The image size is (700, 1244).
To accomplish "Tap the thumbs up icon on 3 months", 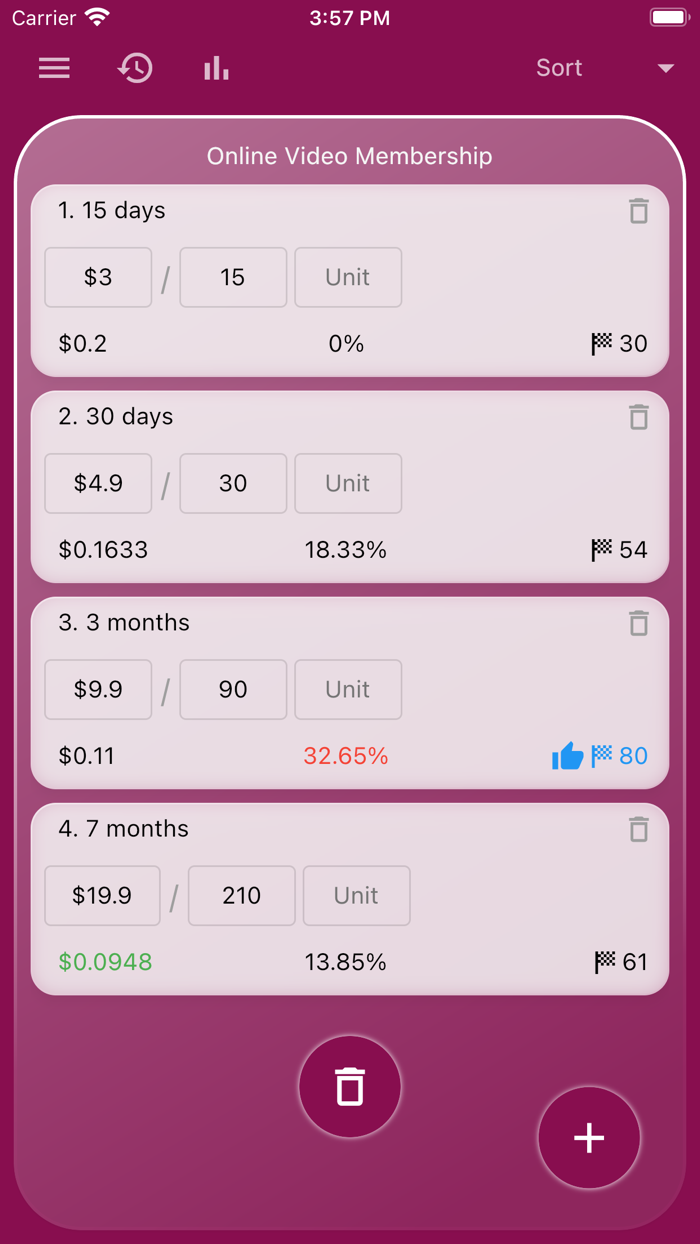I will 567,756.
